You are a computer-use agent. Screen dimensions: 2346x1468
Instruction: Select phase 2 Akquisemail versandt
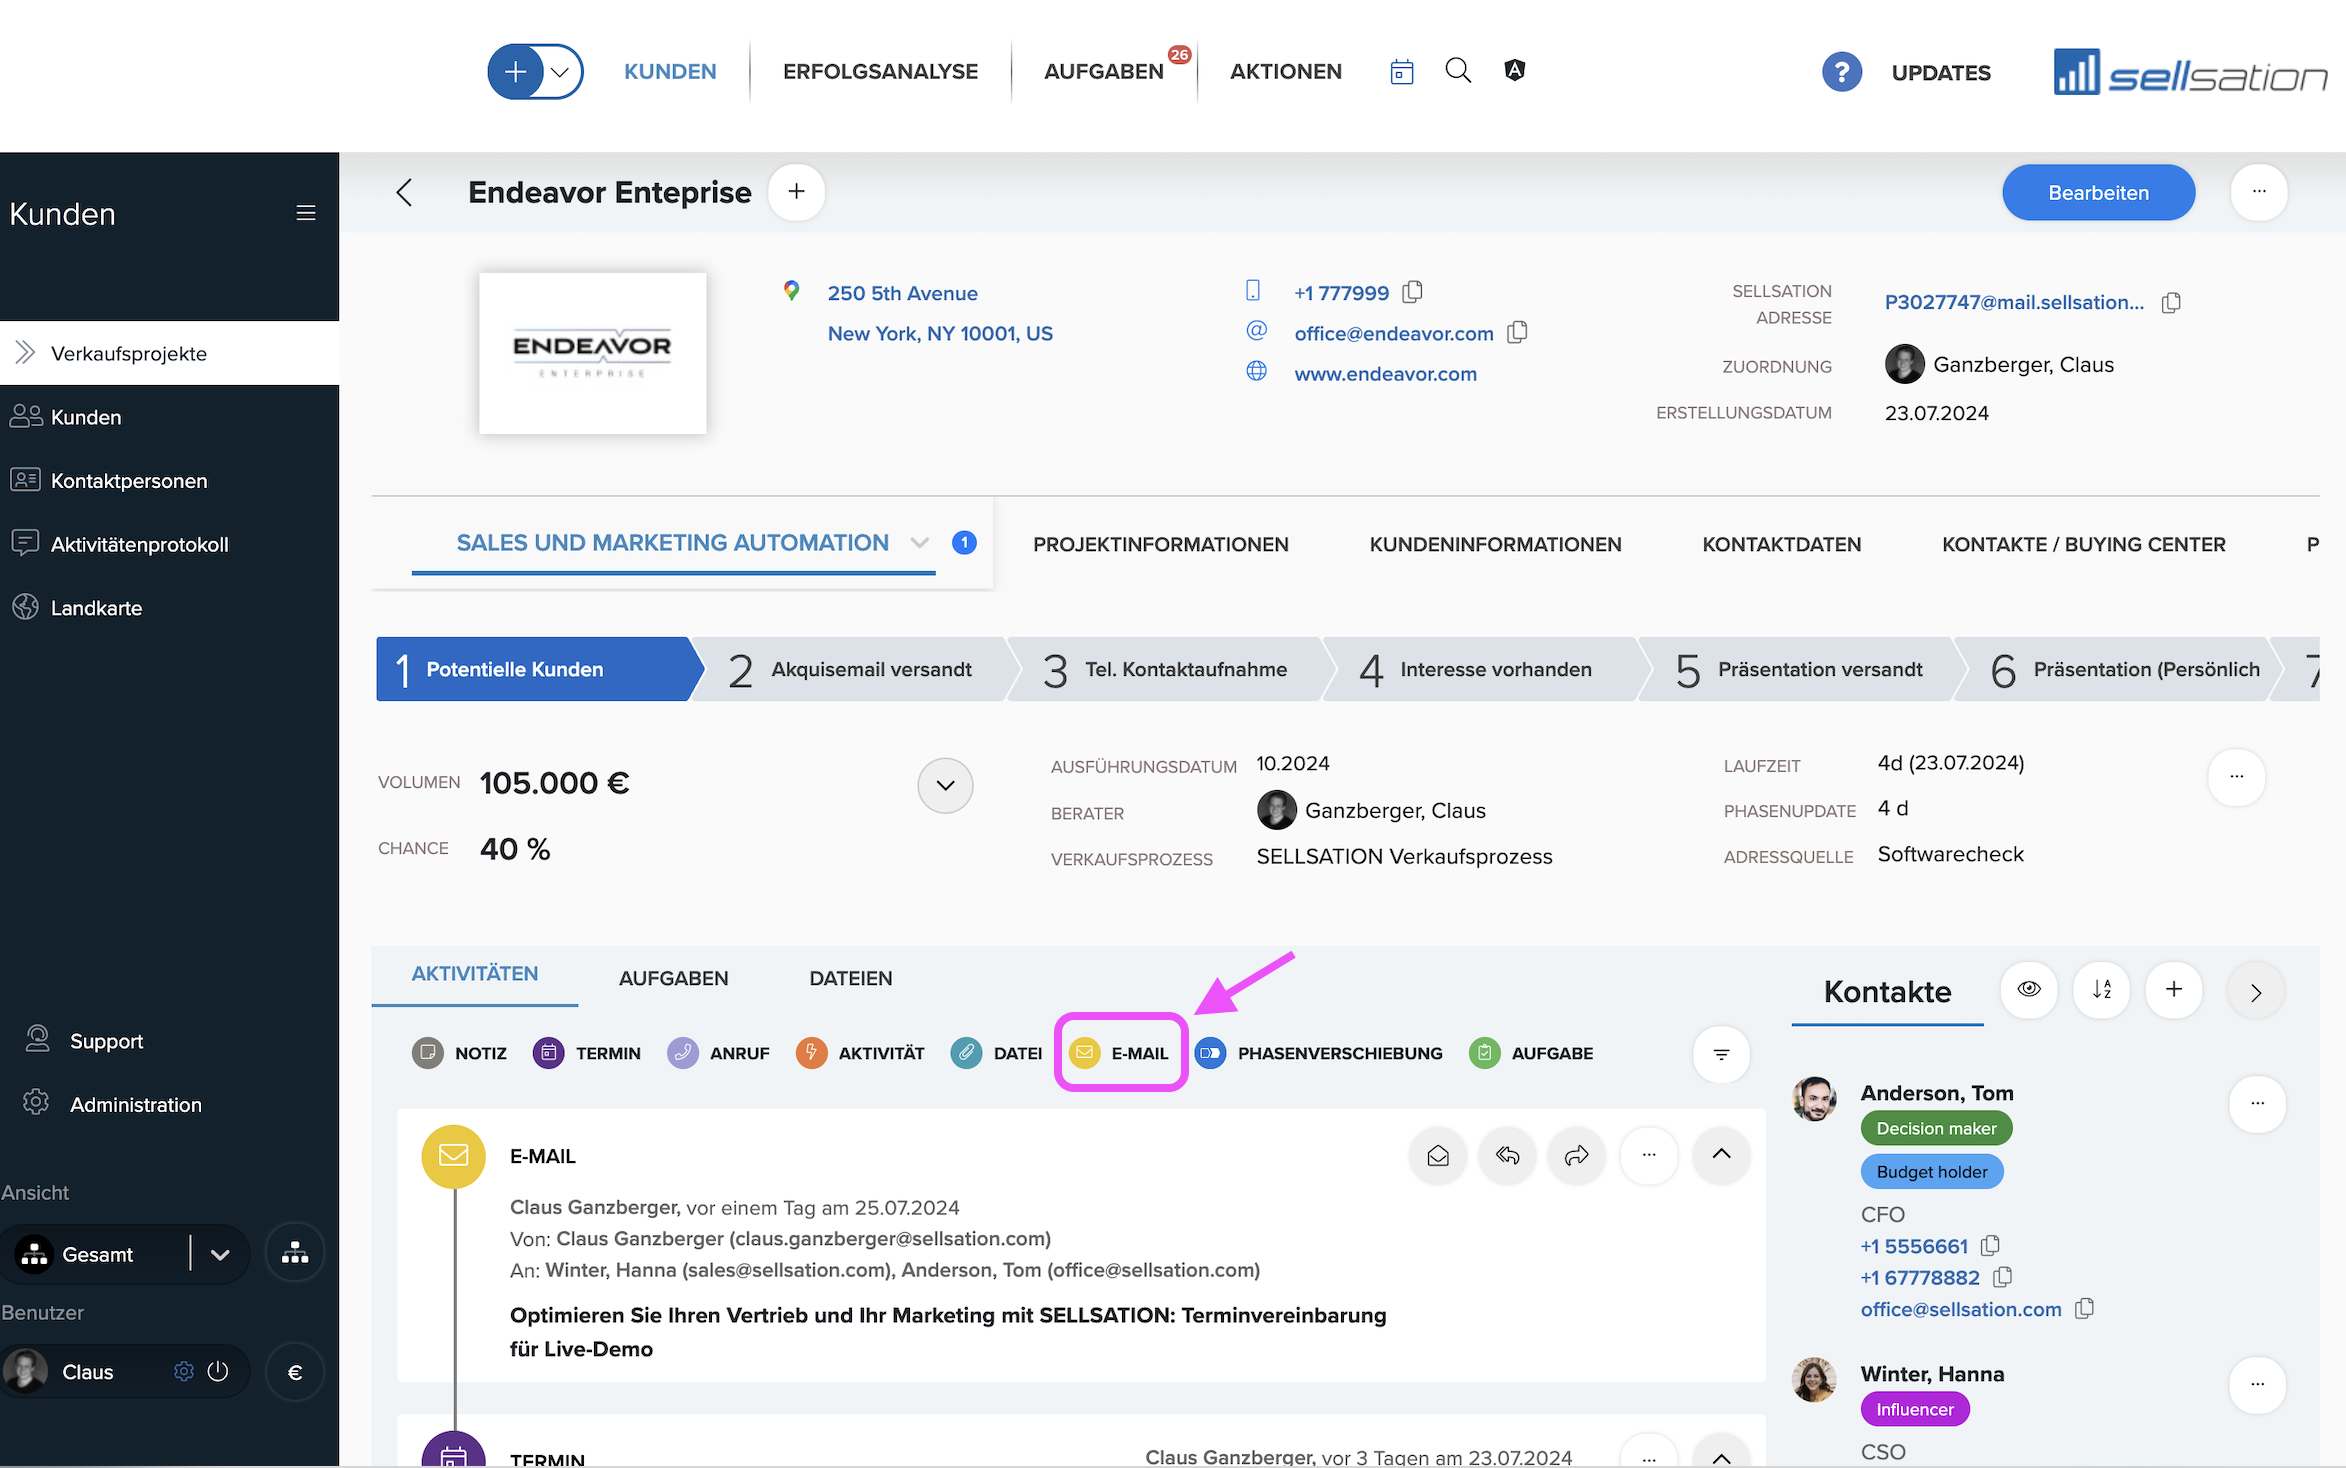[x=850, y=669]
